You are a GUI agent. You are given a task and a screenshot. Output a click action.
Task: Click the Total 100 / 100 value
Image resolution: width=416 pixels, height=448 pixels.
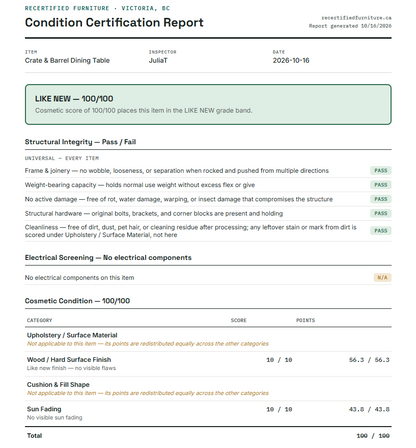pyautogui.click(x=373, y=436)
